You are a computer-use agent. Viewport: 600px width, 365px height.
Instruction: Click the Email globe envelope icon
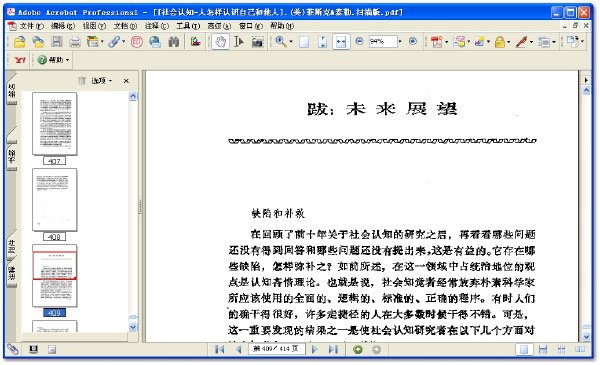coord(155,41)
